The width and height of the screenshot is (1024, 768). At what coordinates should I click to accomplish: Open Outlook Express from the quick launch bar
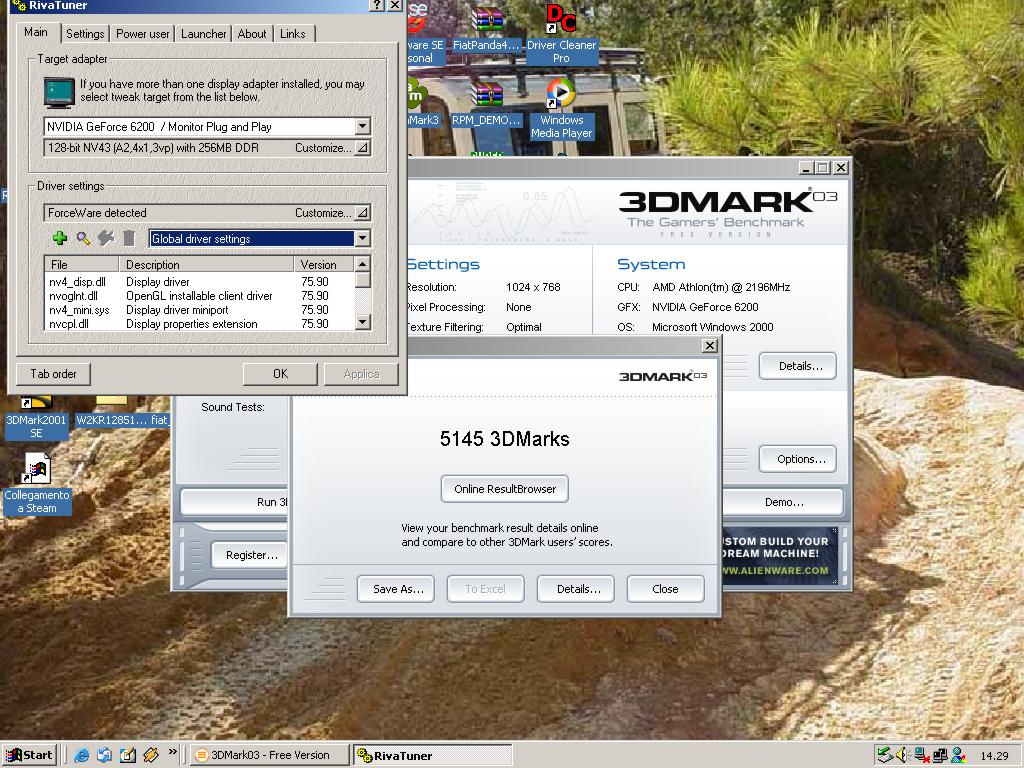pyautogui.click(x=104, y=755)
